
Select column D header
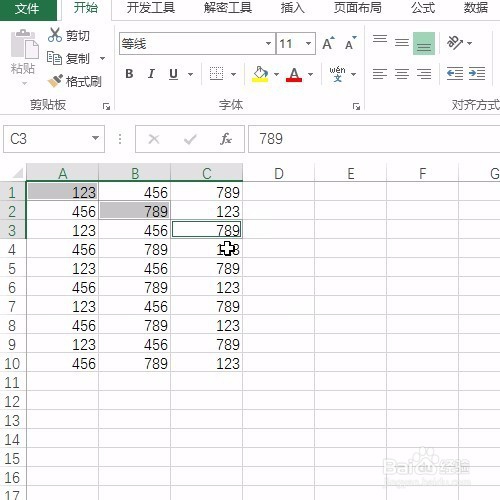pyautogui.click(x=279, y=173)
